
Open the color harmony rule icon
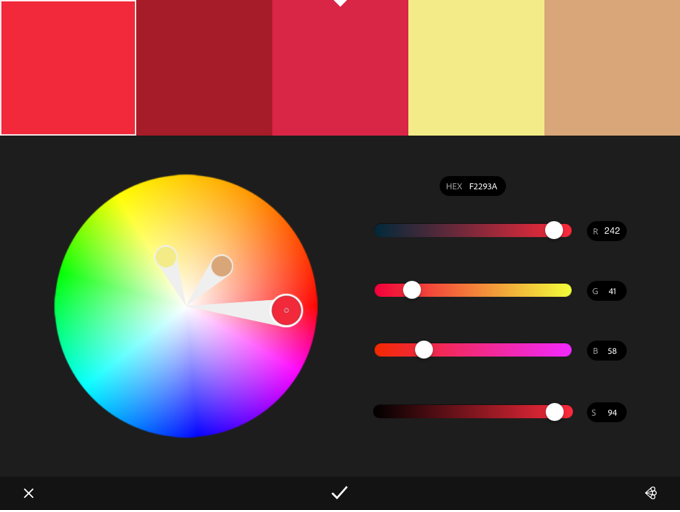point(651,493)
